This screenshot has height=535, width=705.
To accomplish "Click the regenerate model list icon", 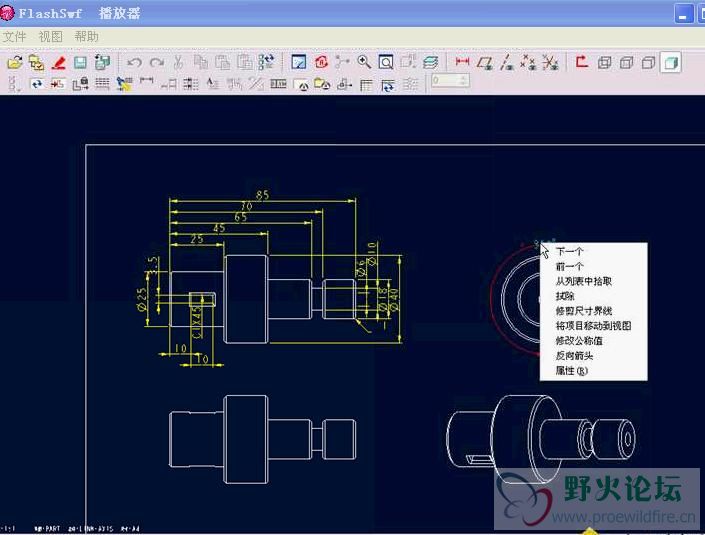I will click(x=267, y=62).
